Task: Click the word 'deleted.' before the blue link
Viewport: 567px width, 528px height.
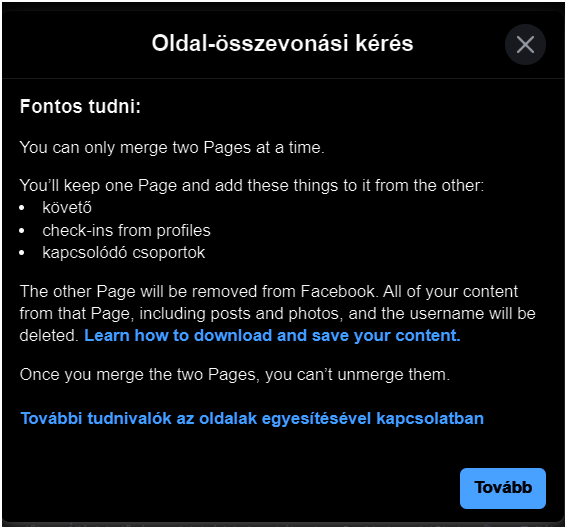Action: click(49, 336)
